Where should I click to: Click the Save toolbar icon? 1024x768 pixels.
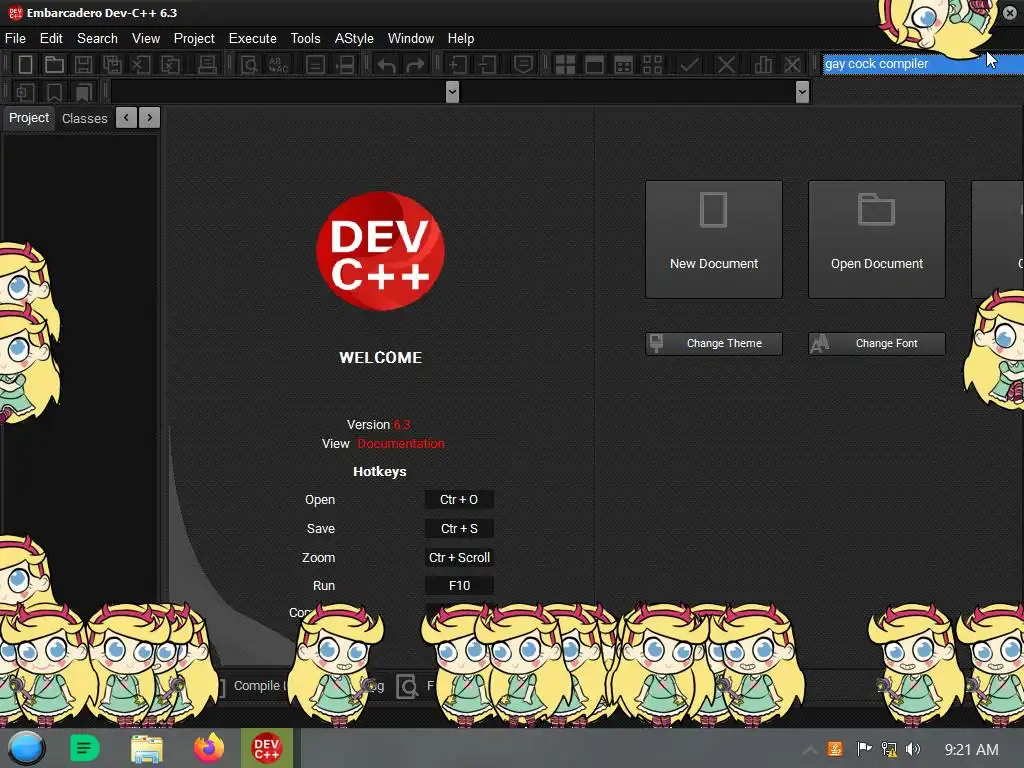tap(83, 65)
